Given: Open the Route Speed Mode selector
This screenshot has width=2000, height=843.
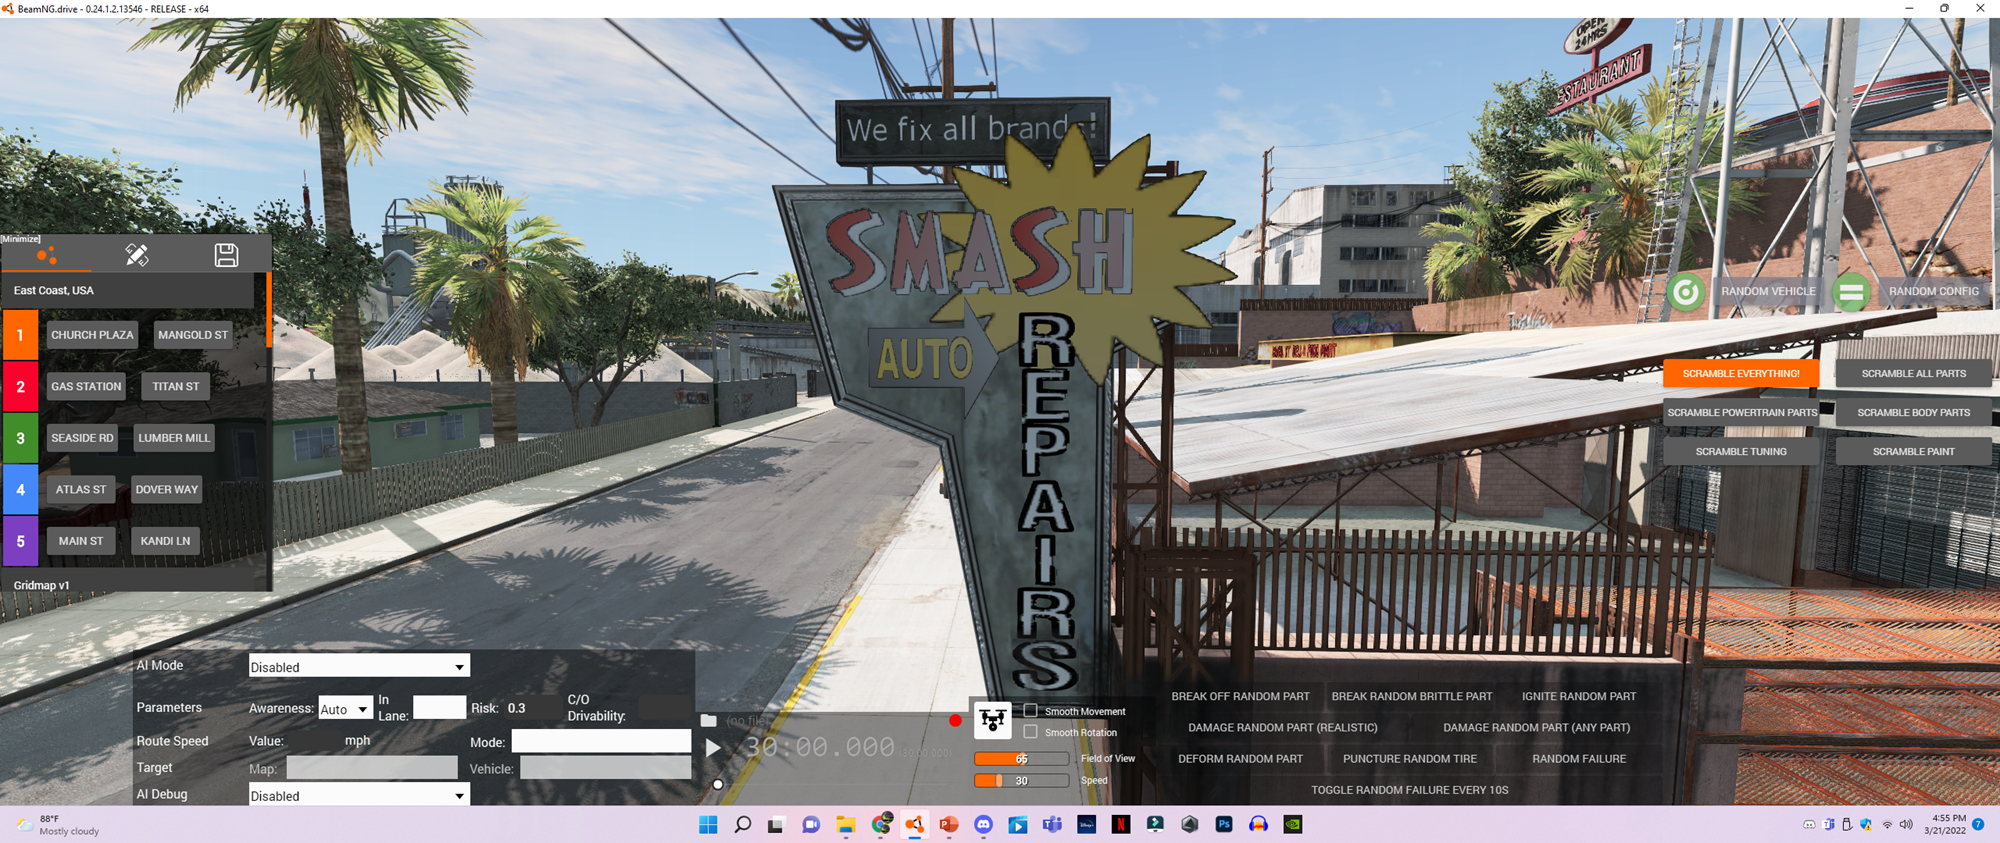Looking at the screenshot, I should [x=601, y=741].
